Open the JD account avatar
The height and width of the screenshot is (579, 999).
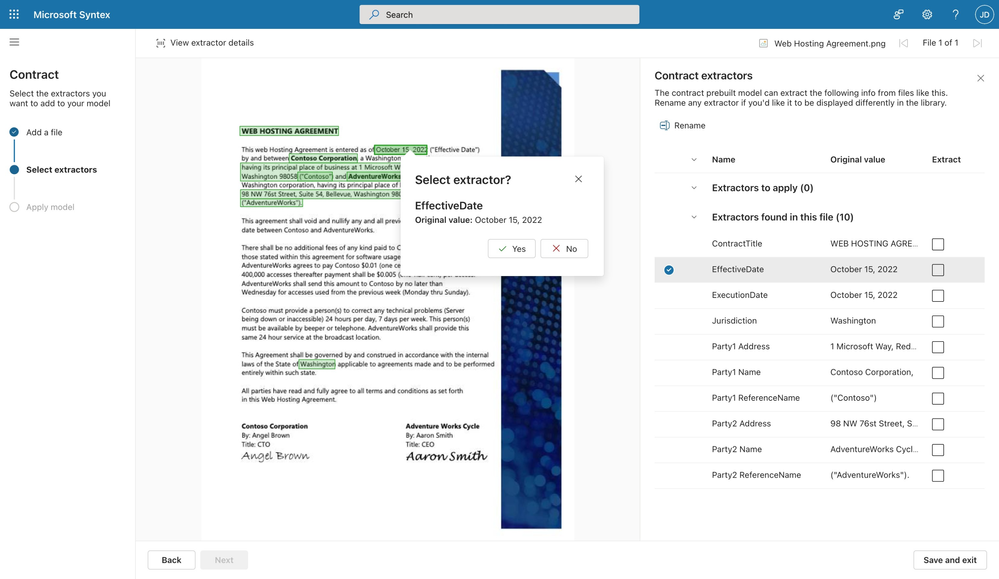point(984,15)
